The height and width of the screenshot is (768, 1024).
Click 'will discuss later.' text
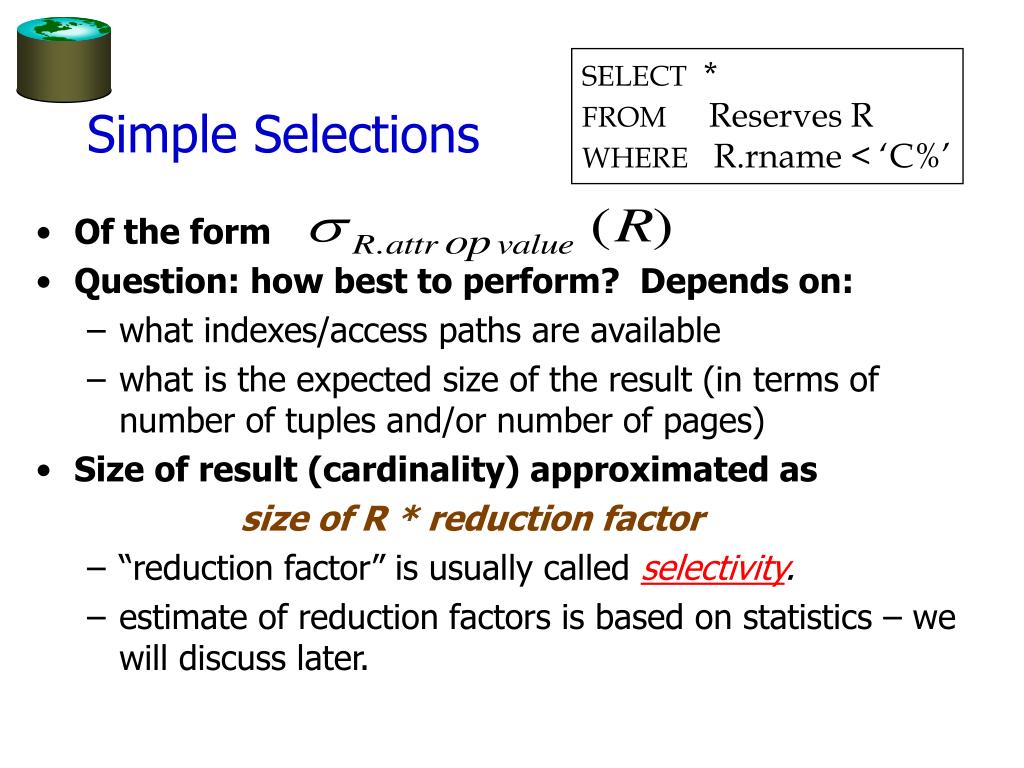(244, 658)
